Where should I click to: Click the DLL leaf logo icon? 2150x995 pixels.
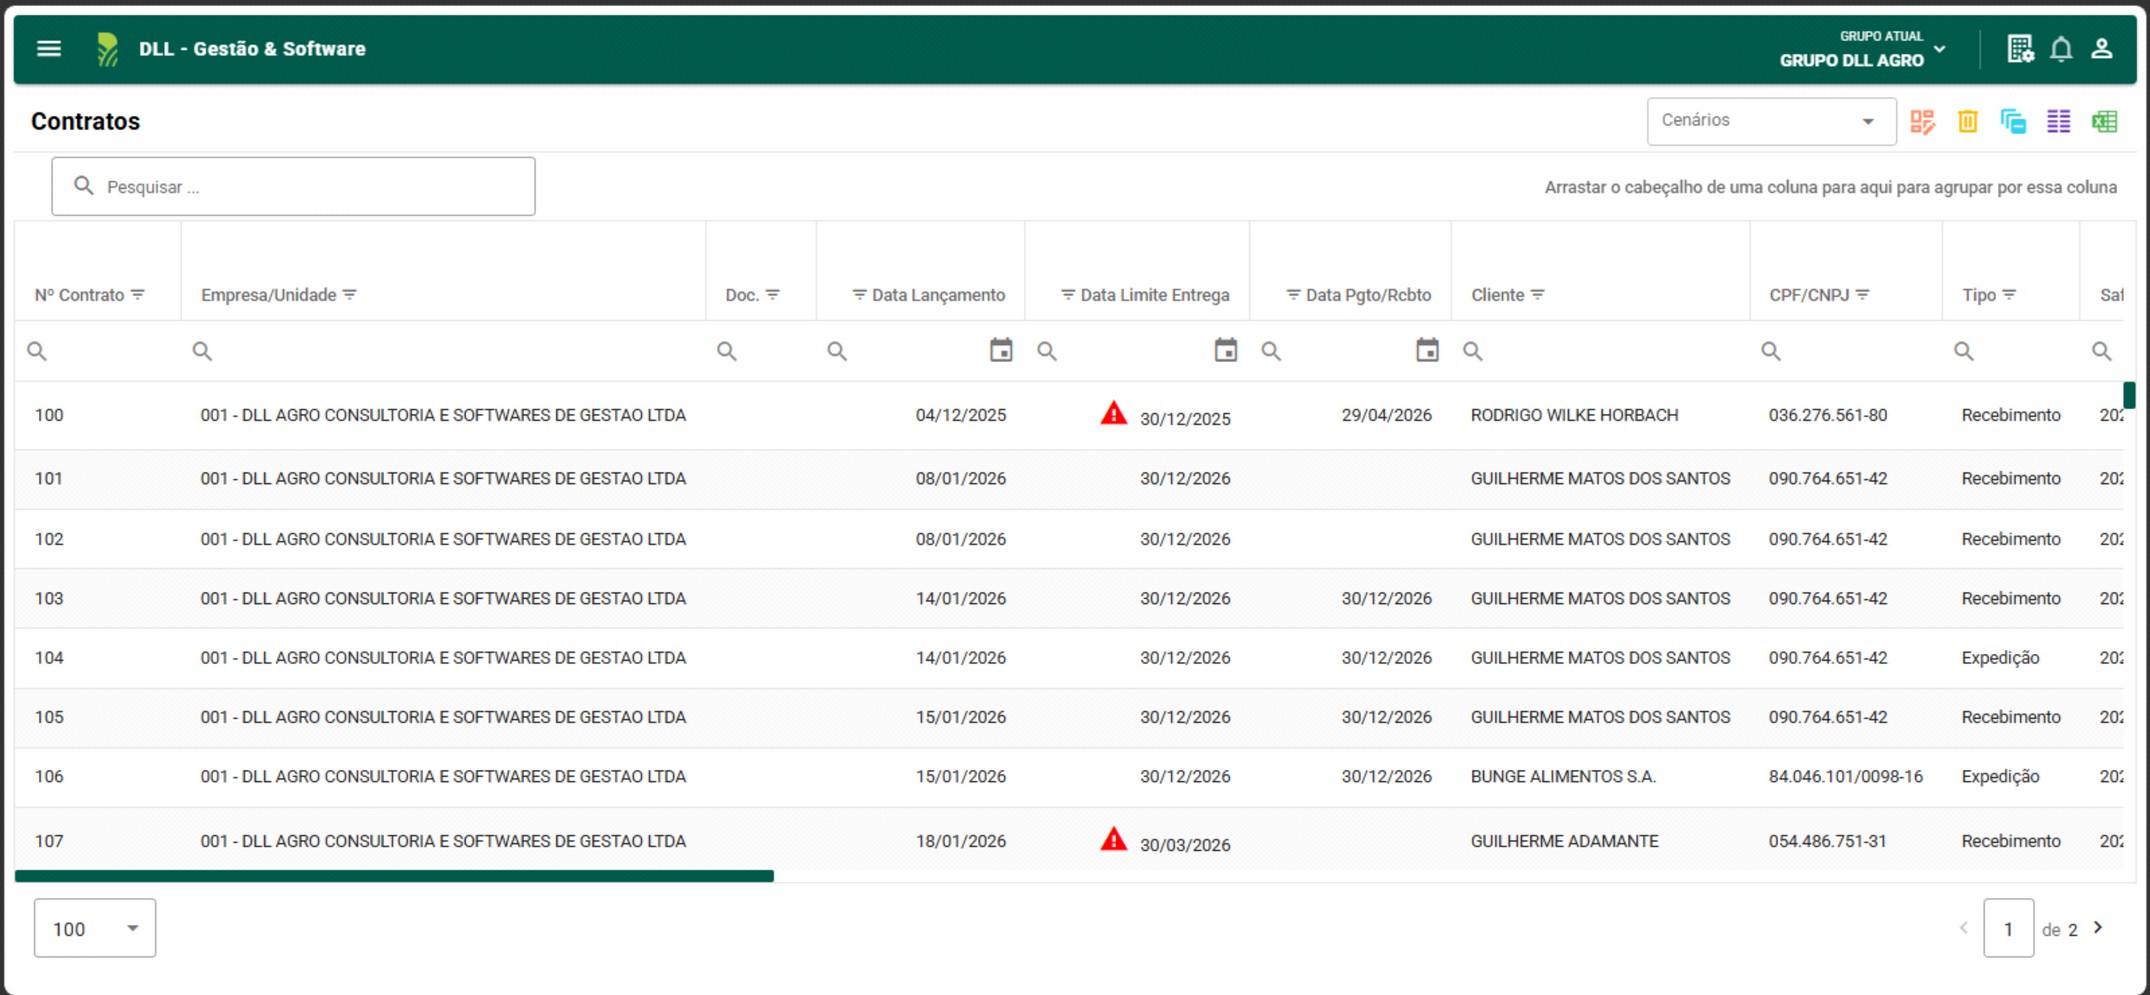point(107,49)
